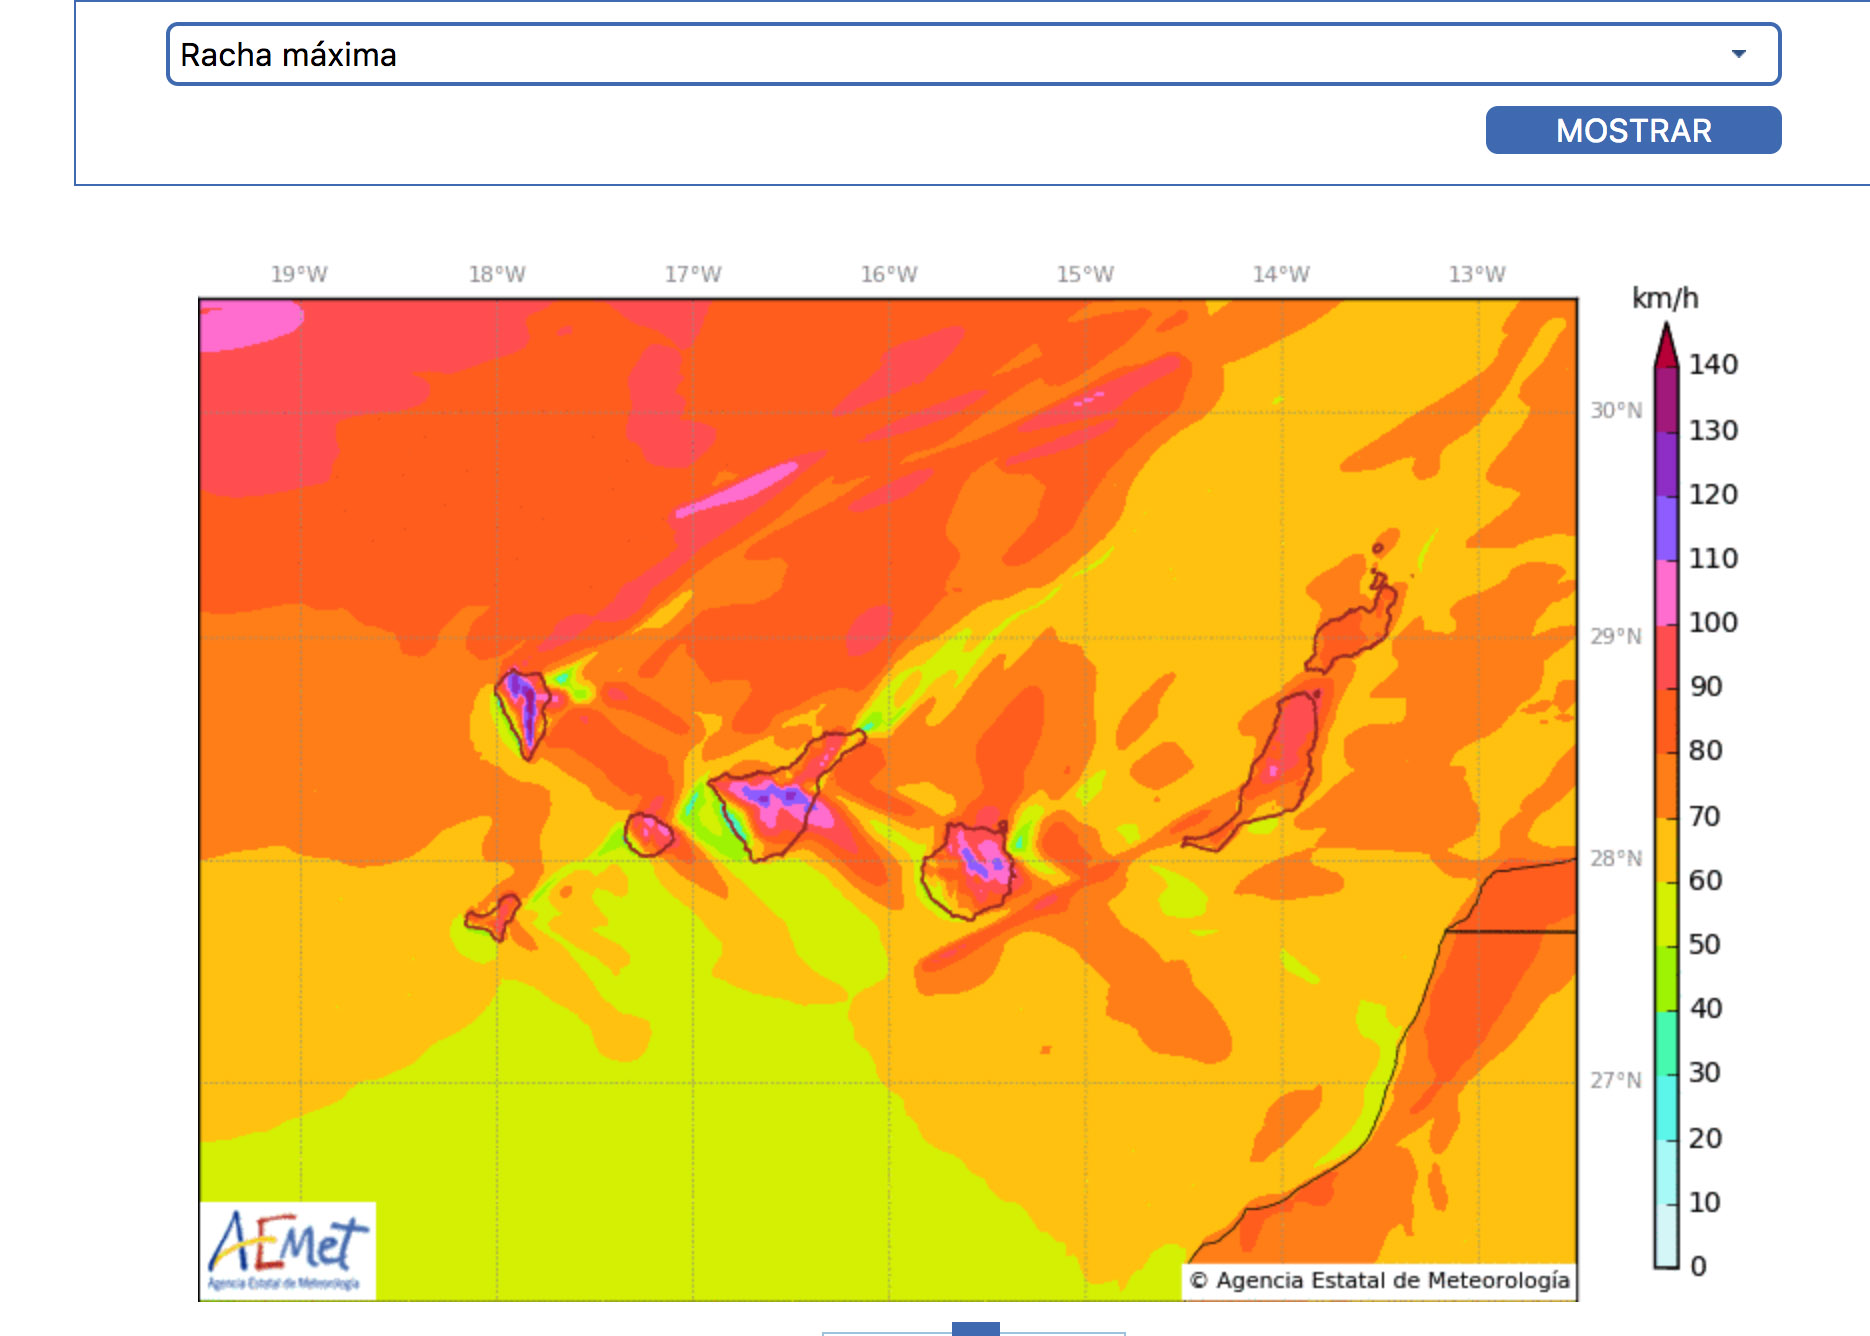The height and width of the screenshot is (1336, 1870).
Task: Click the 140 label on the km/h scale
Action: [x=1713, y=364]
